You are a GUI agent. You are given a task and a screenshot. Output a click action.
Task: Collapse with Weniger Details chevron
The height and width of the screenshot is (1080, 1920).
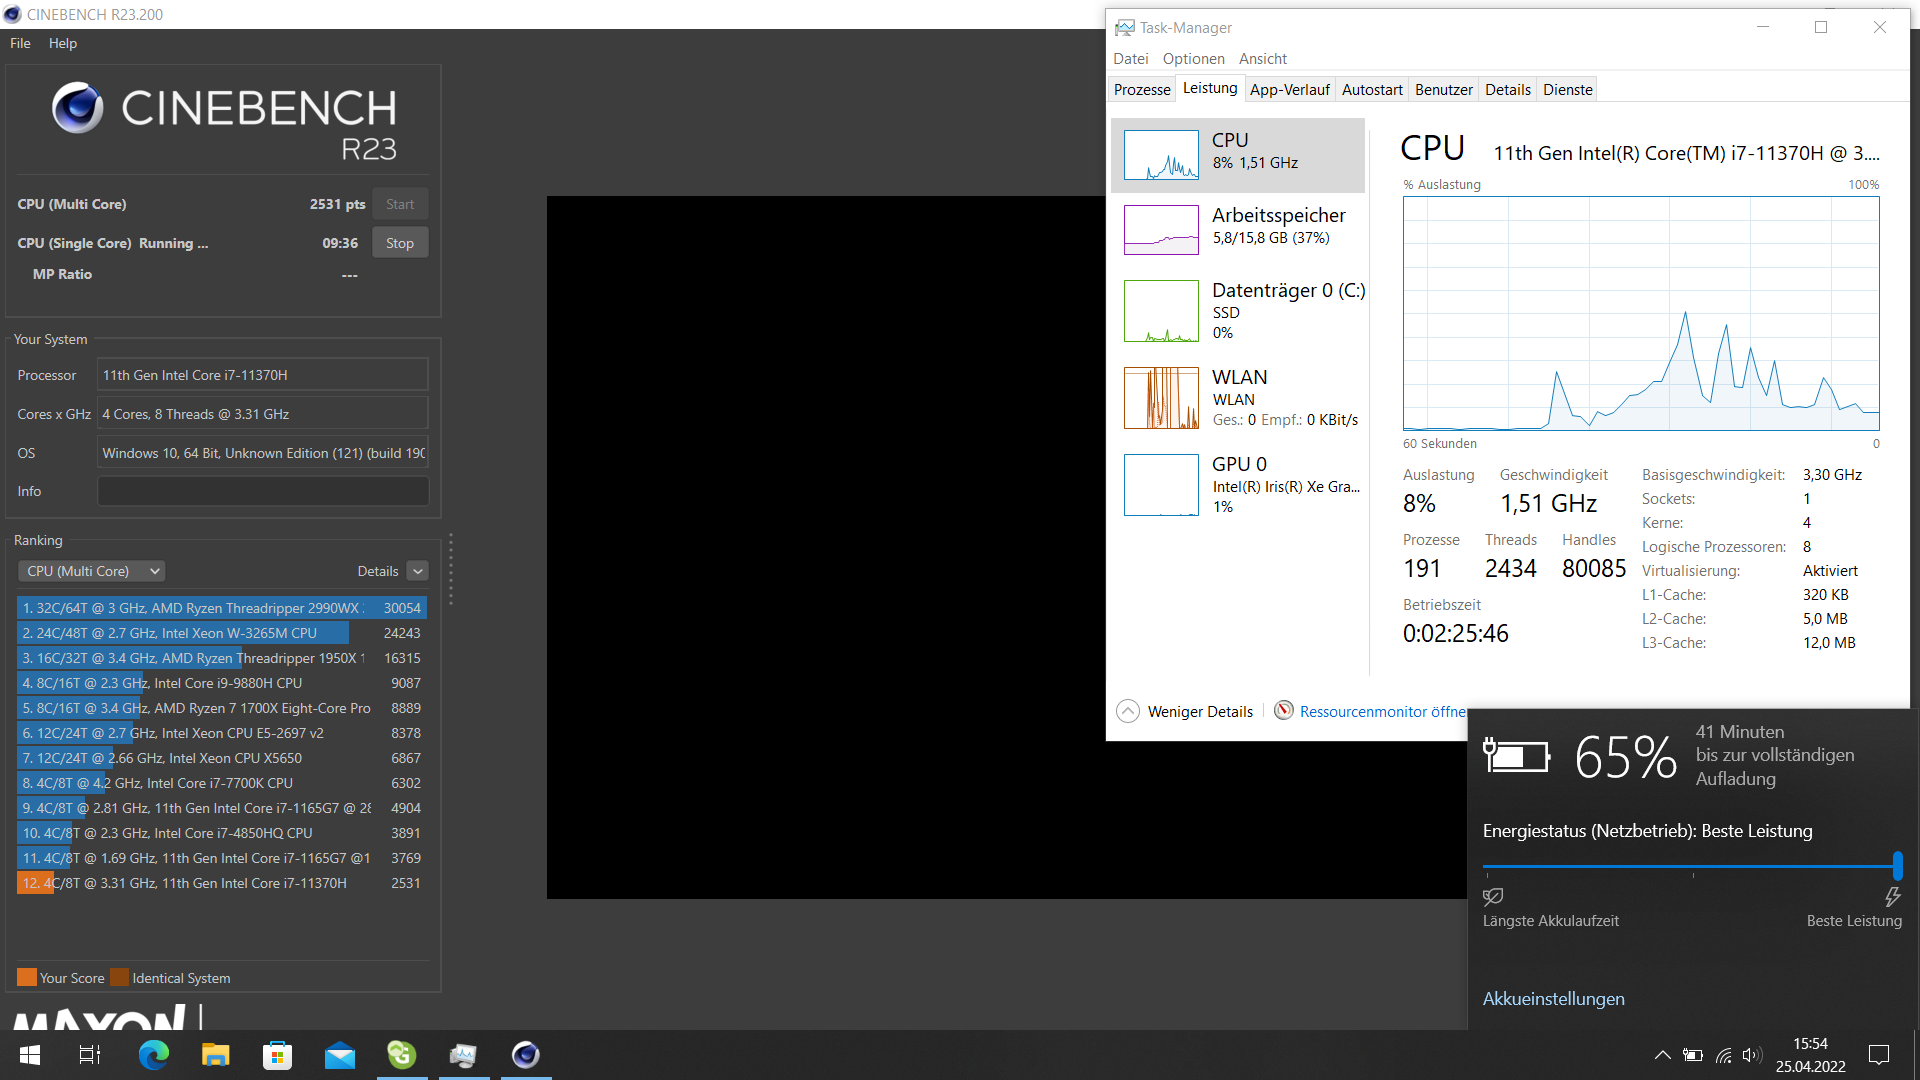click(1128, 711)
